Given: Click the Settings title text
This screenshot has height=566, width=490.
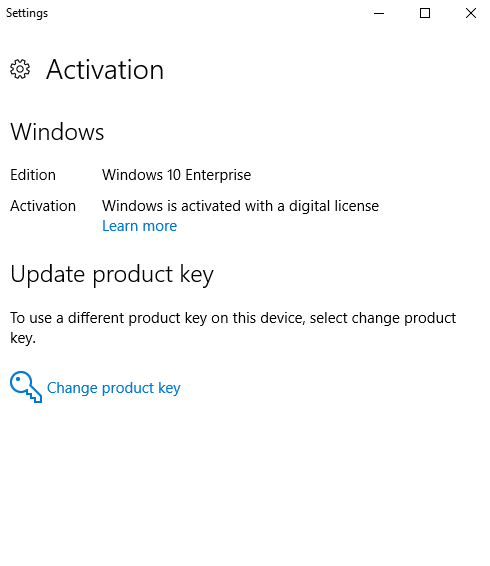Looking at the screenshot, I should click(x=27, y=13).
